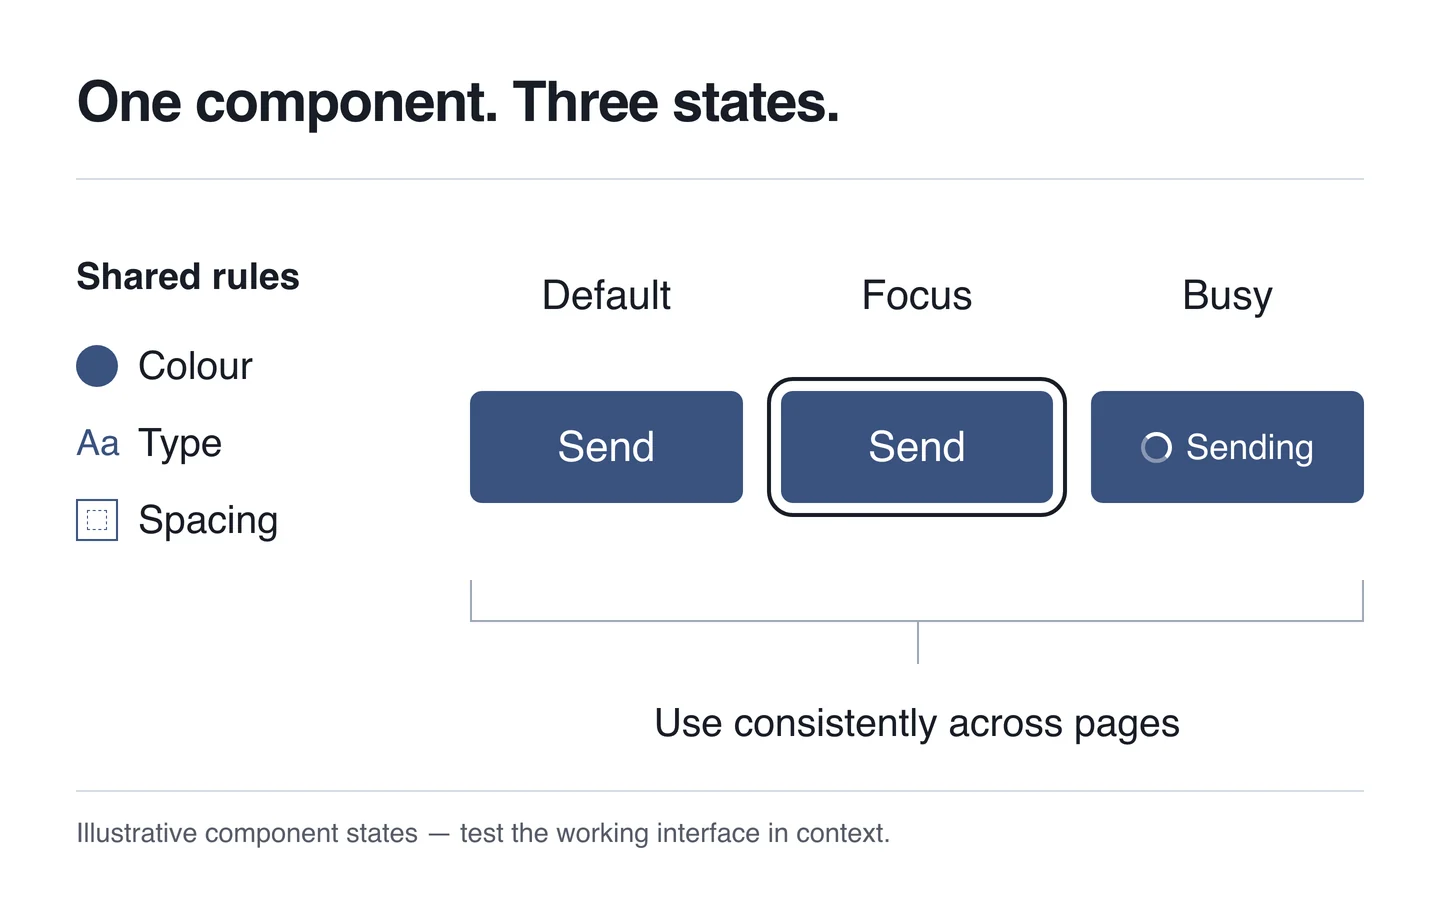The image size is (1440, 900).
Task: Select the Focus column label
Action: pyautogui.click(x=917, y=296)
